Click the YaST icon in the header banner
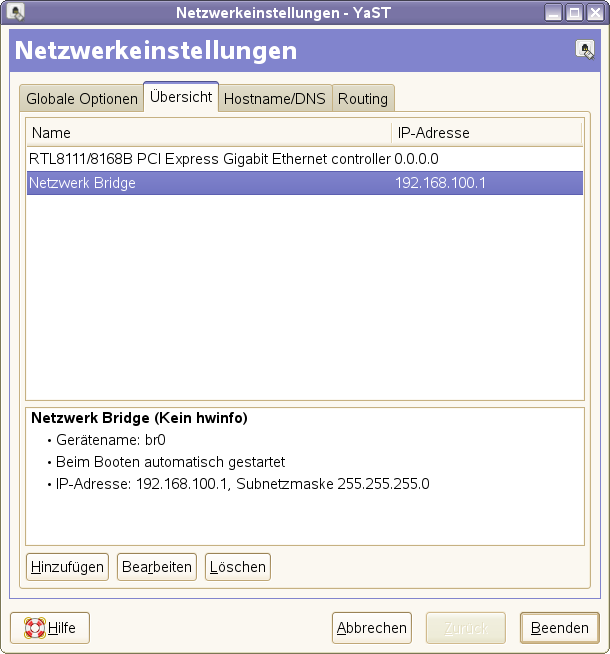 point(585,50)
